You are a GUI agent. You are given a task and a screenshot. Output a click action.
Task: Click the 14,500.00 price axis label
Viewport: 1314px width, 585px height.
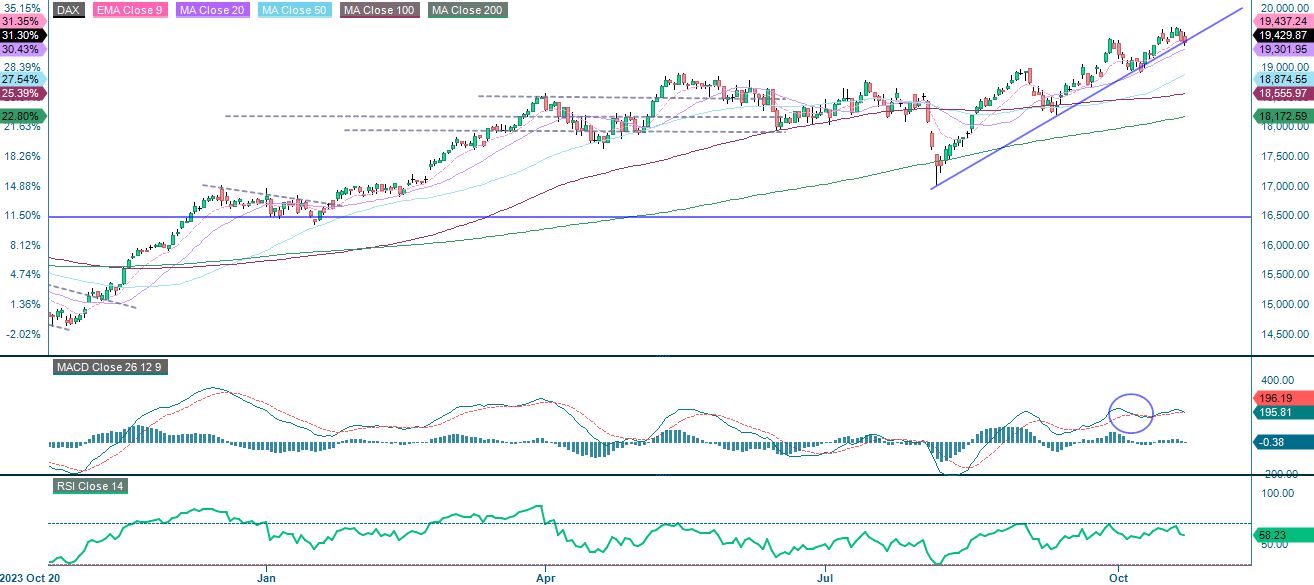point(1284,334)
